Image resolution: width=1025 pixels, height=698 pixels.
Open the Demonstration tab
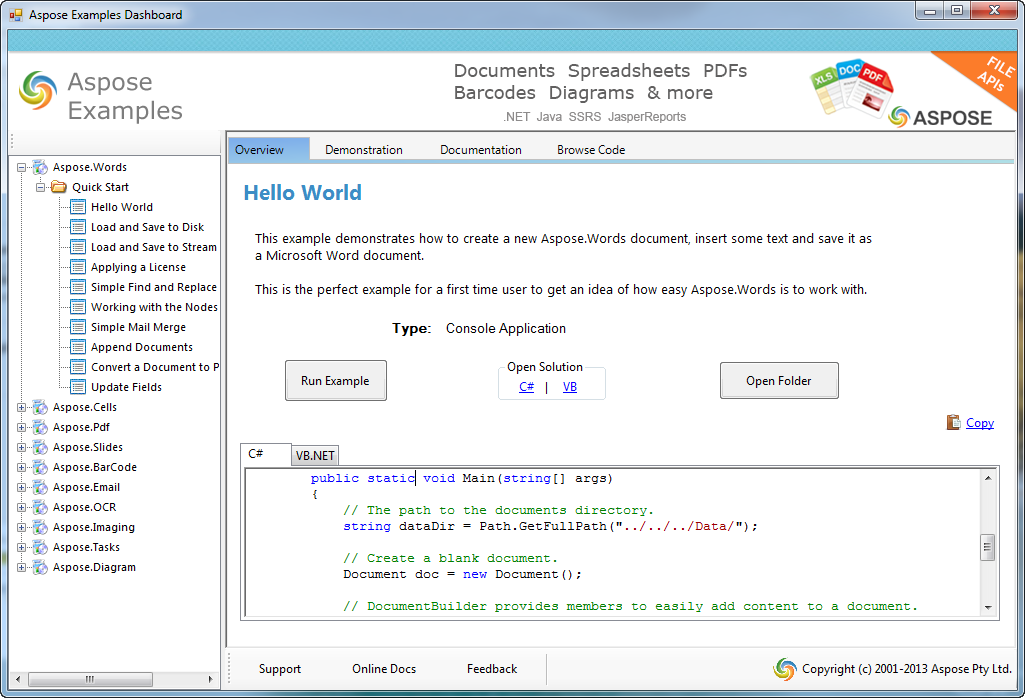click(364, 150)
